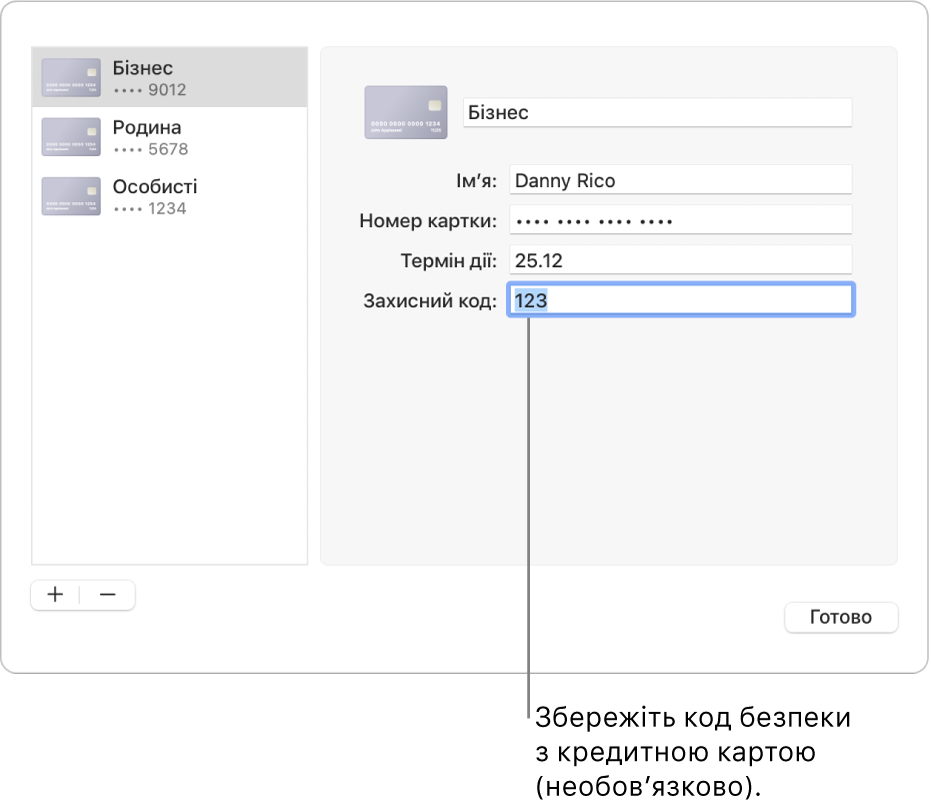Click the Термін дії field showing 25.12
The height and width of the screenshot is (806, 931).
(x=680, y=261)
